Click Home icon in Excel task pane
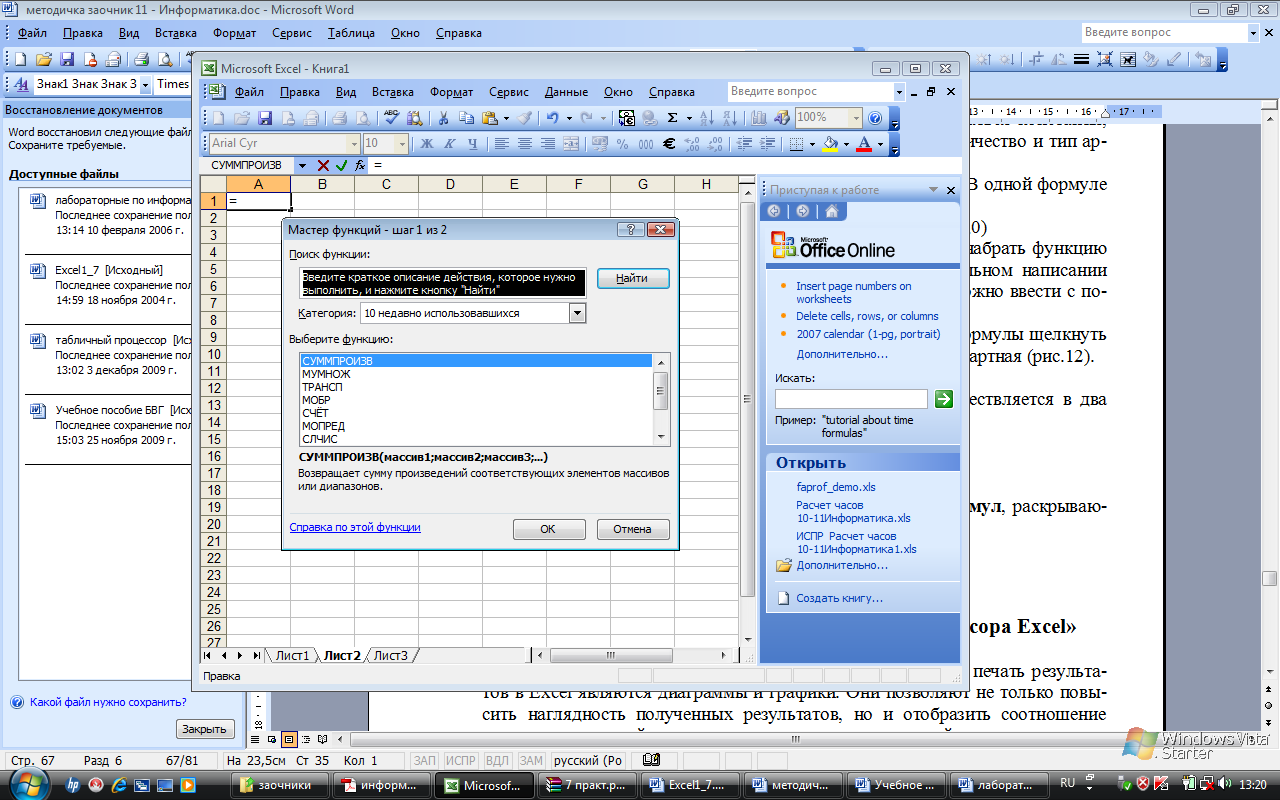The image size is (1280, 800). point(832,211)
